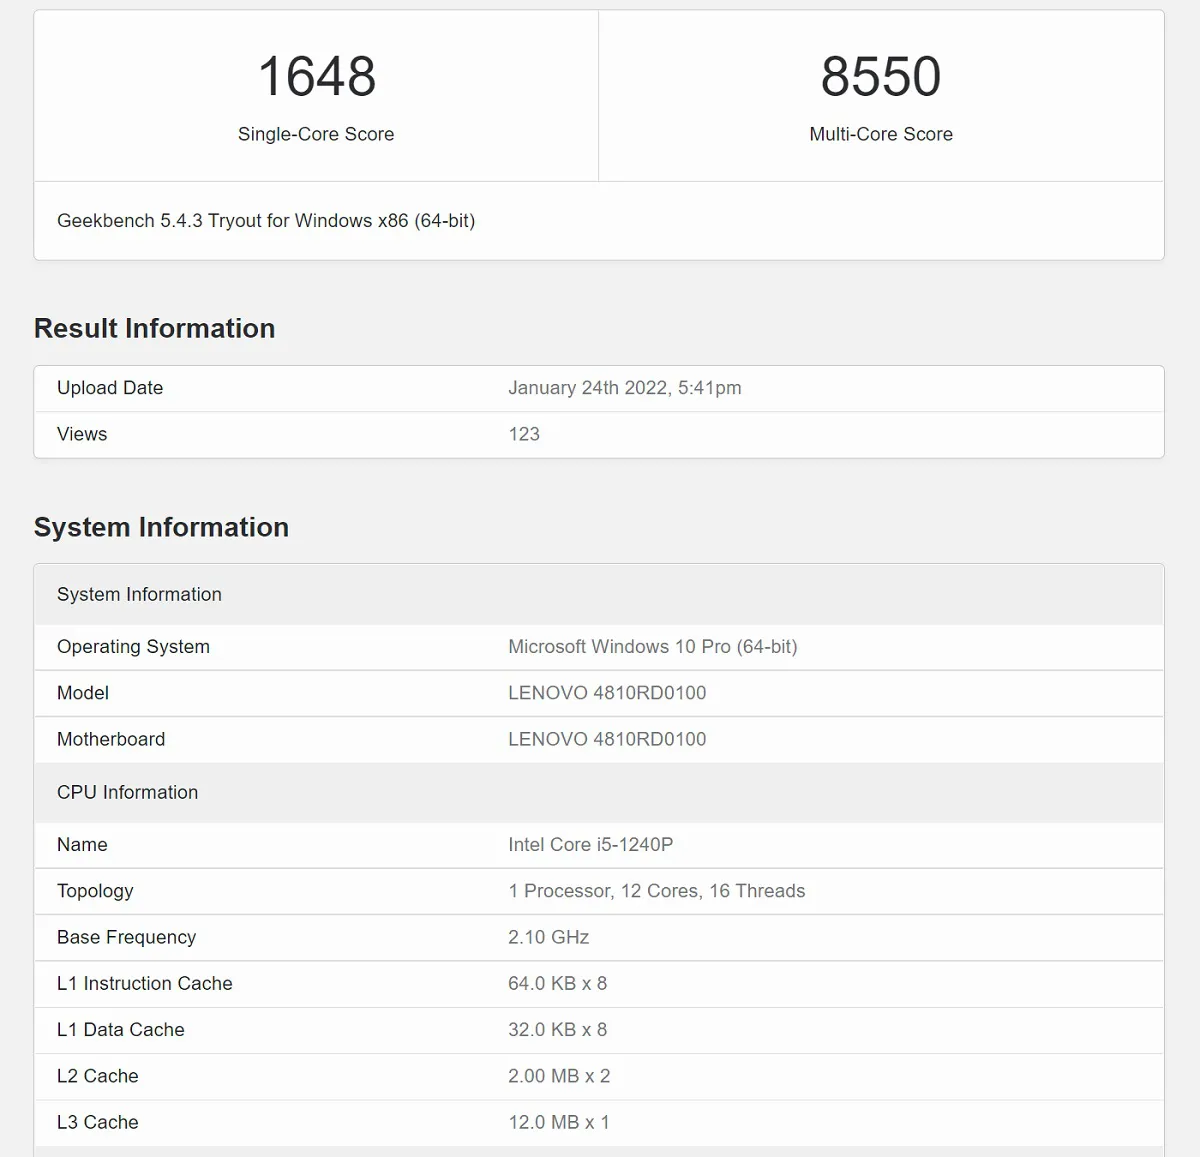Click the L1 Instruction Cache label
This screenshot has width=1200, height=1157.
[145, 984]
